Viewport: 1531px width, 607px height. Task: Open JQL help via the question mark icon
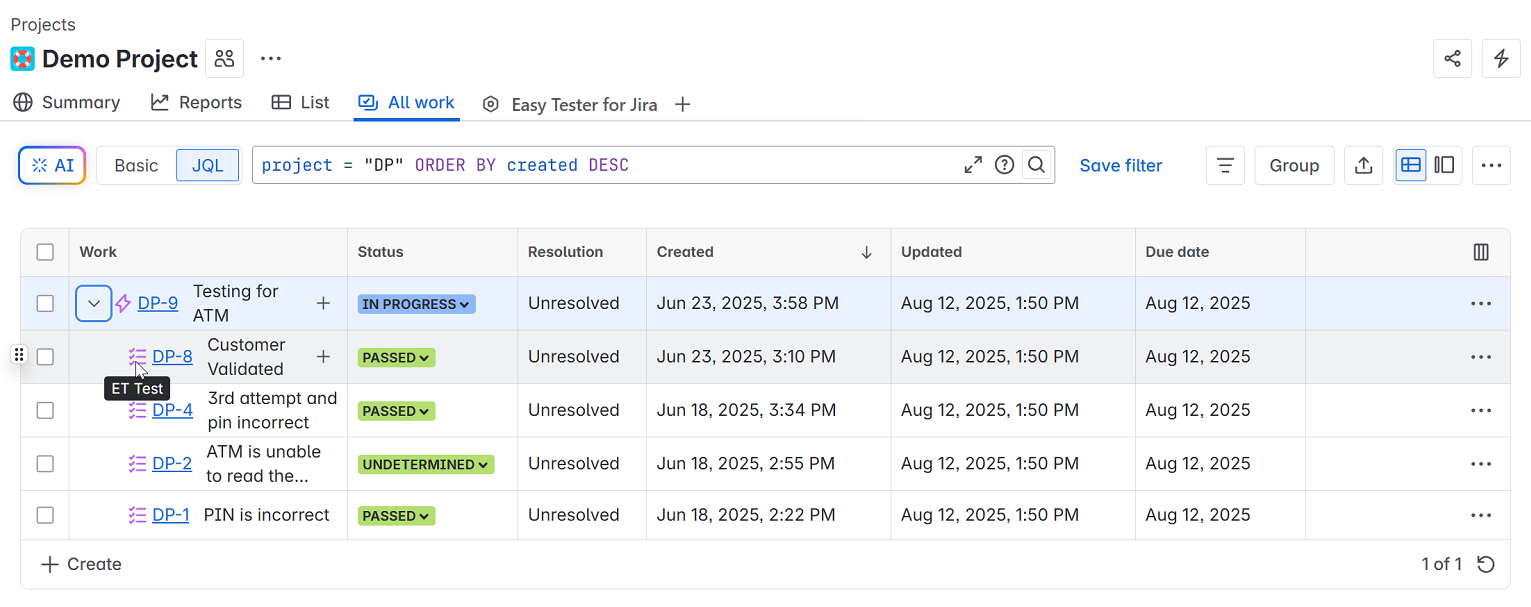click(x=1004, y=165)
